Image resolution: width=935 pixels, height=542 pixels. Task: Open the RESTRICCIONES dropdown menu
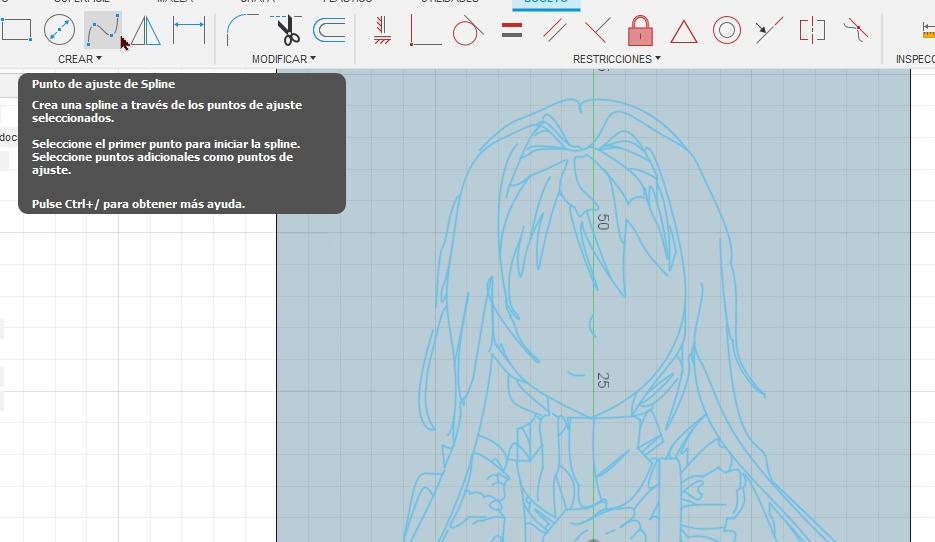617,59
